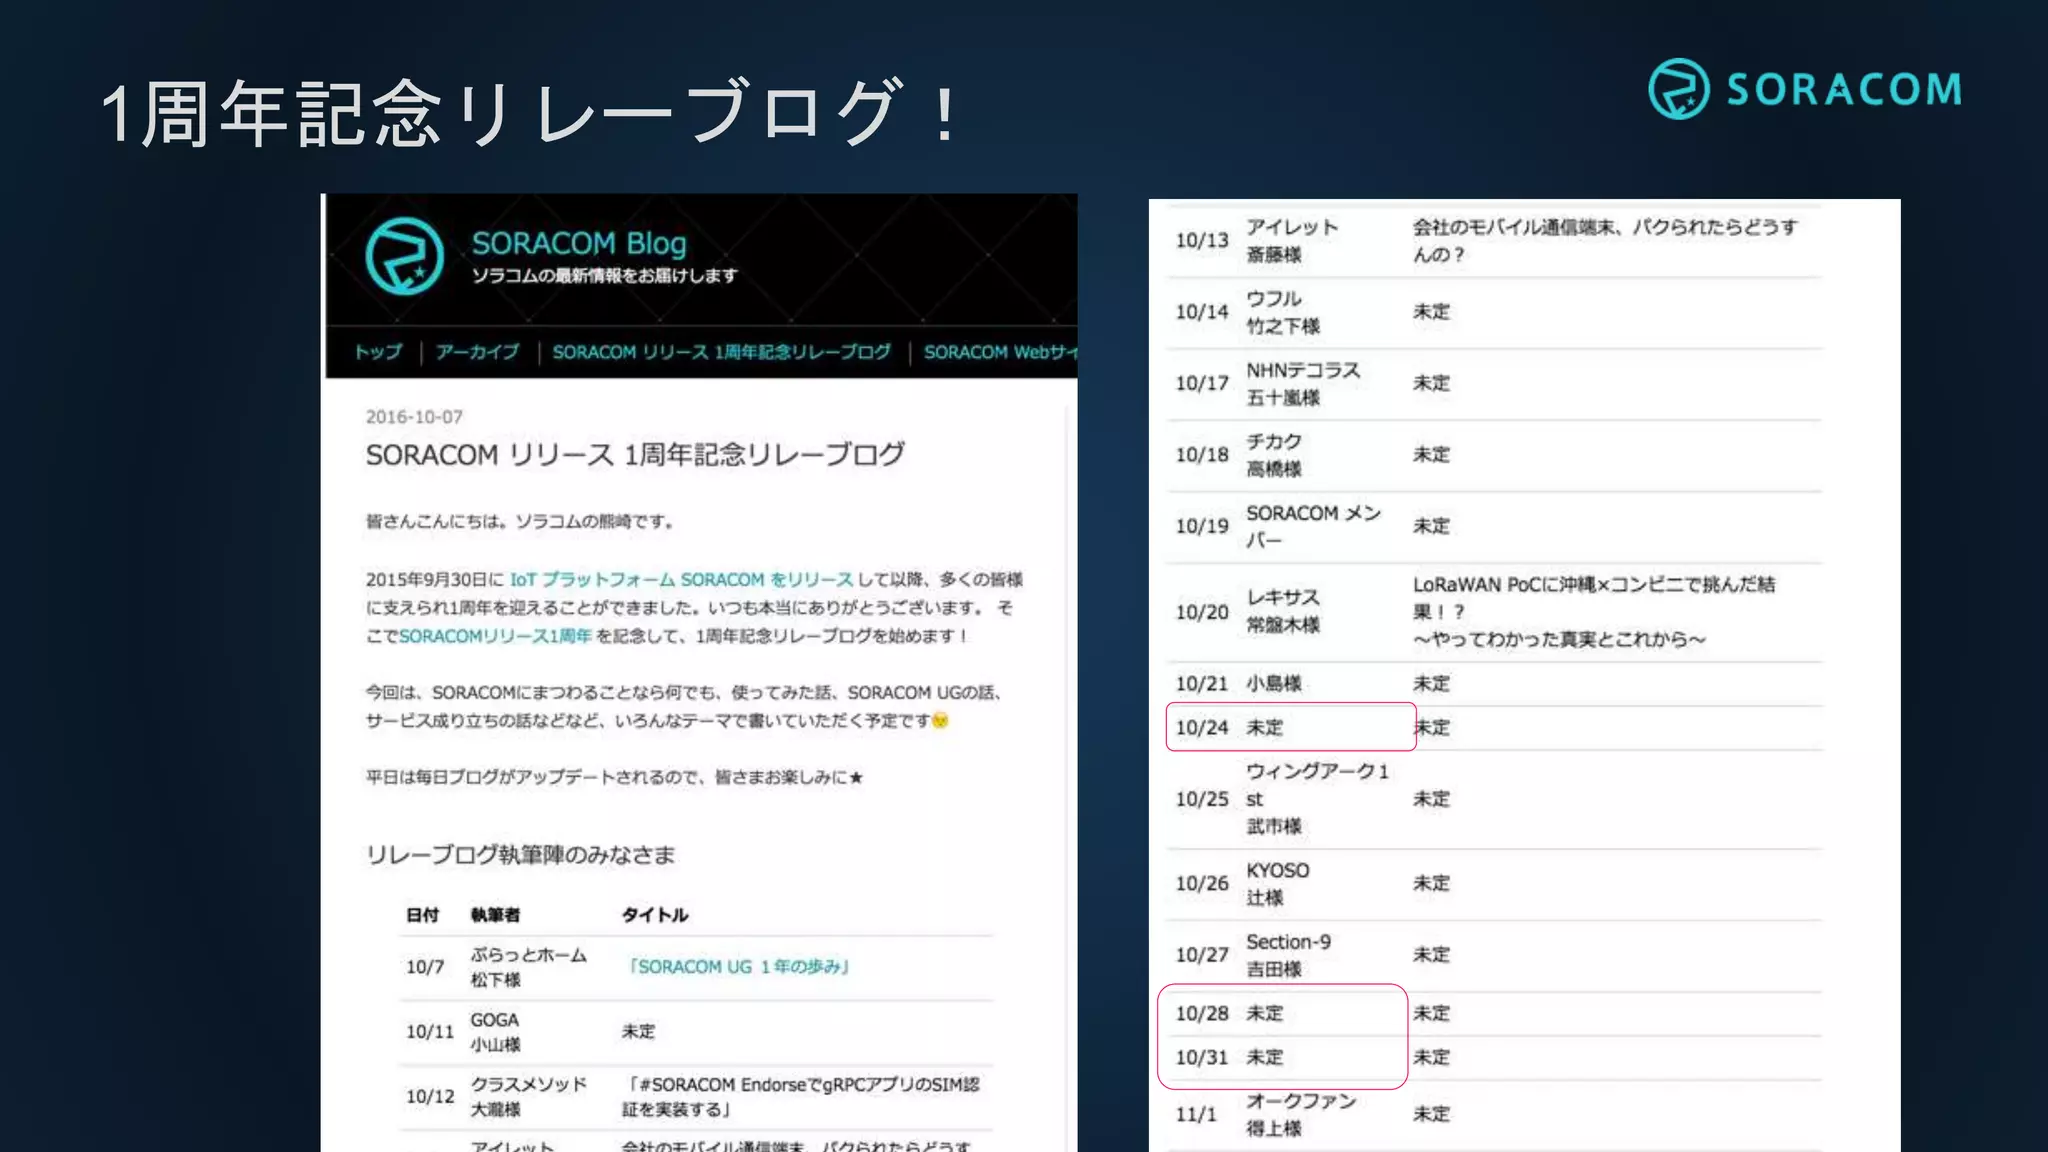
Task: Click the クラスメソッド 大瀧様 author cell
Action: coord(528,1097)
